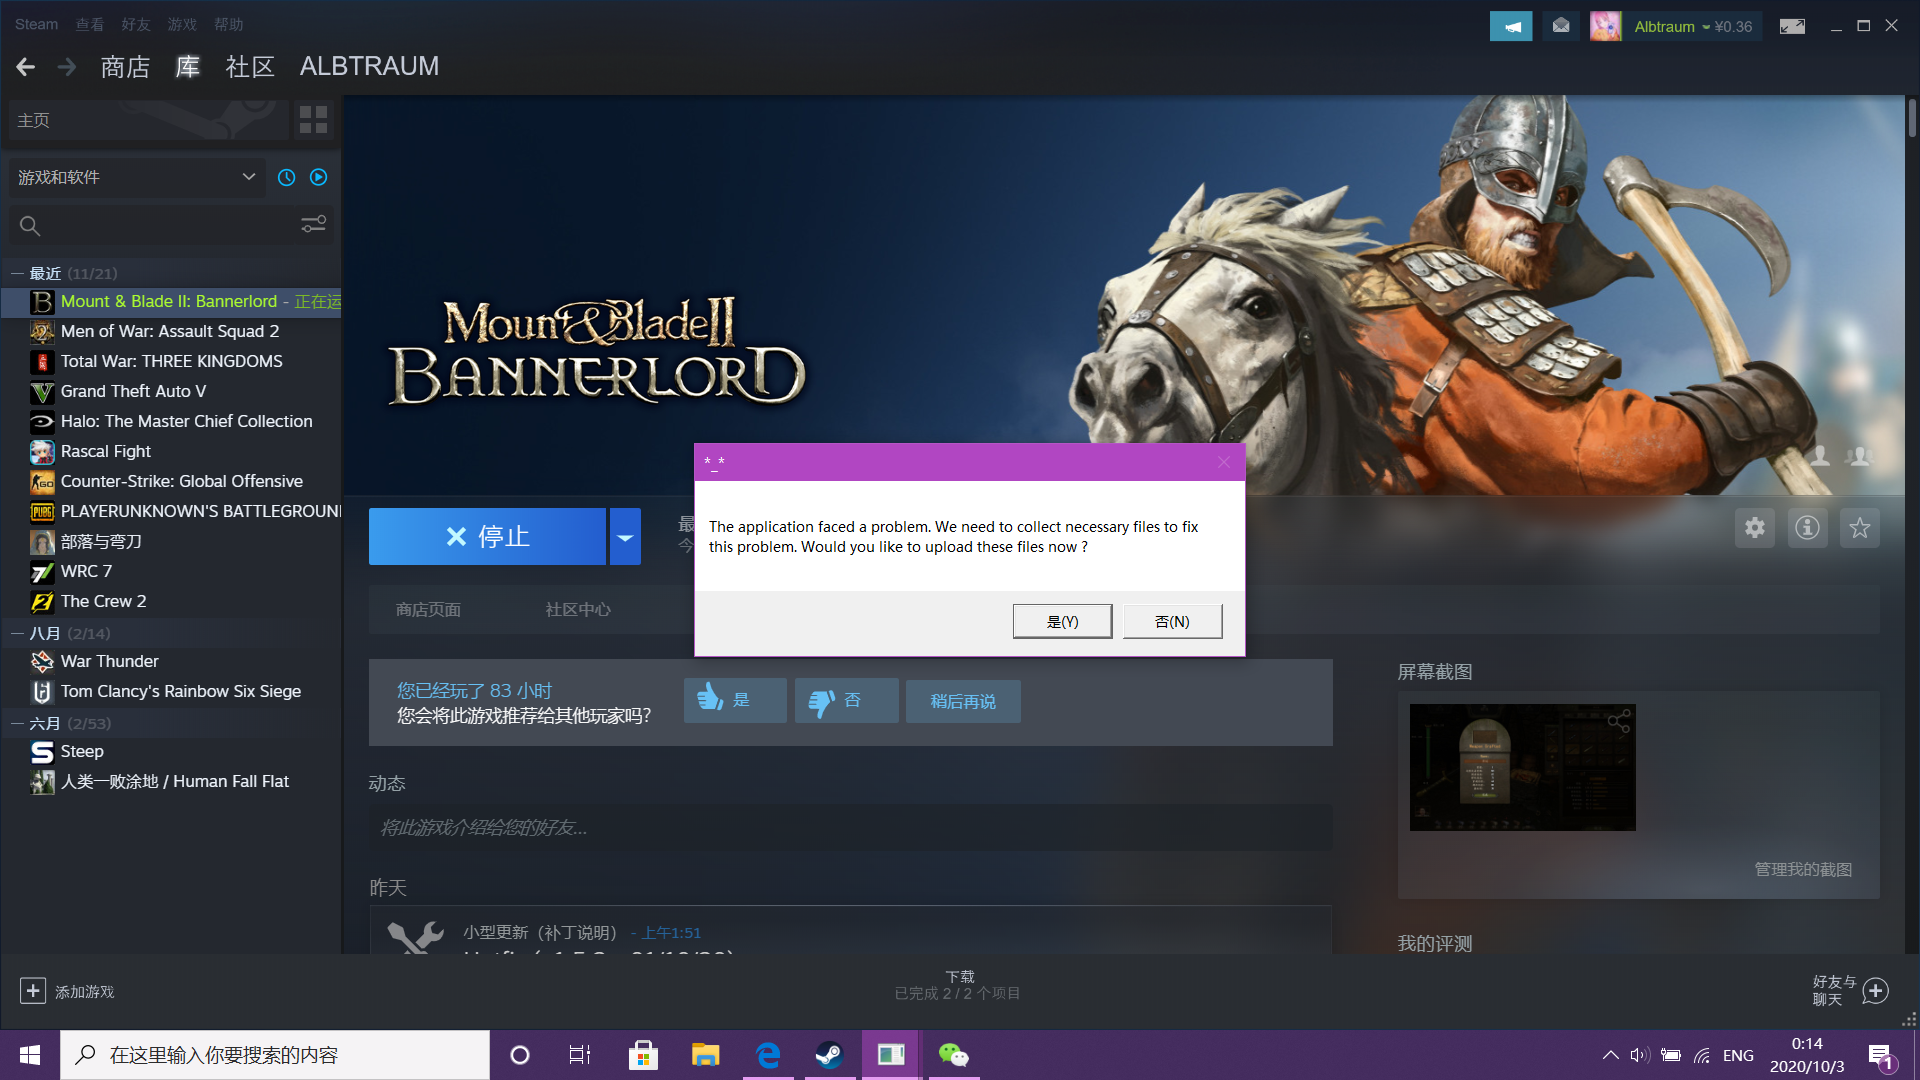Go to 商店 tab
Screen dimensions: 1920x1080
point(125,67)
